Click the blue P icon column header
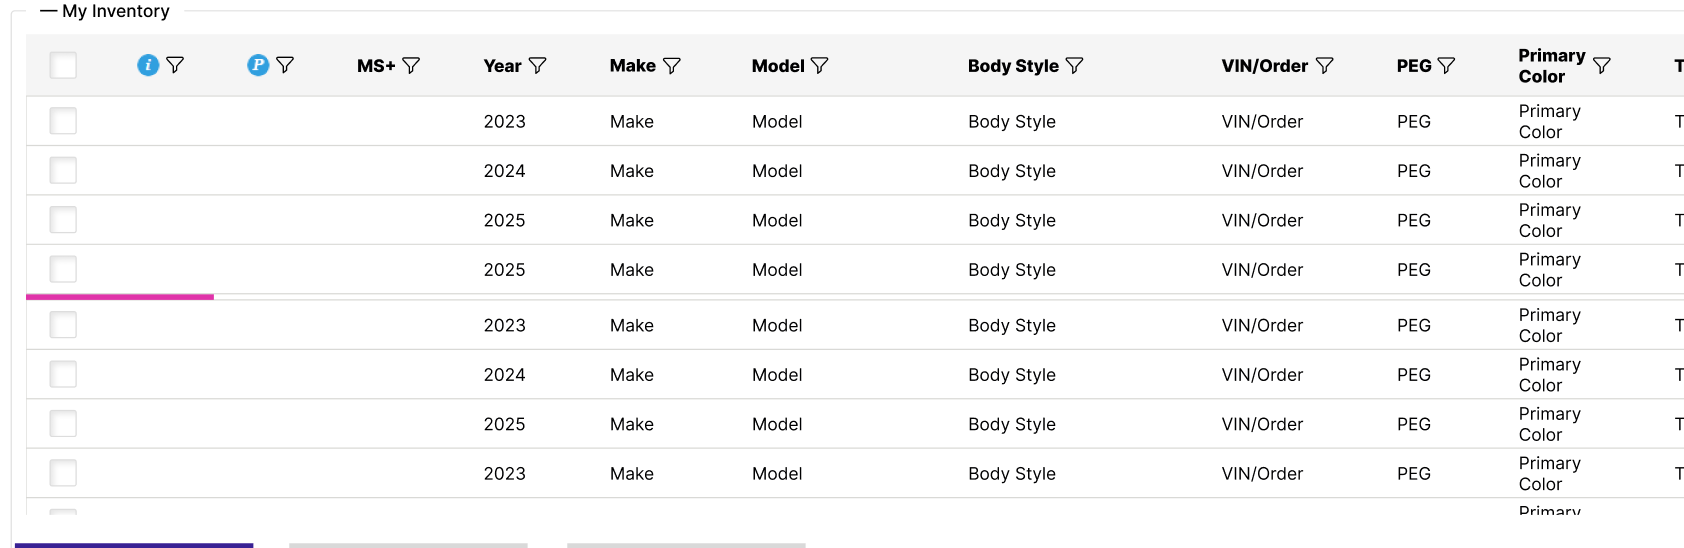This screenshot has width=1684, height=548. pos(258,65)
